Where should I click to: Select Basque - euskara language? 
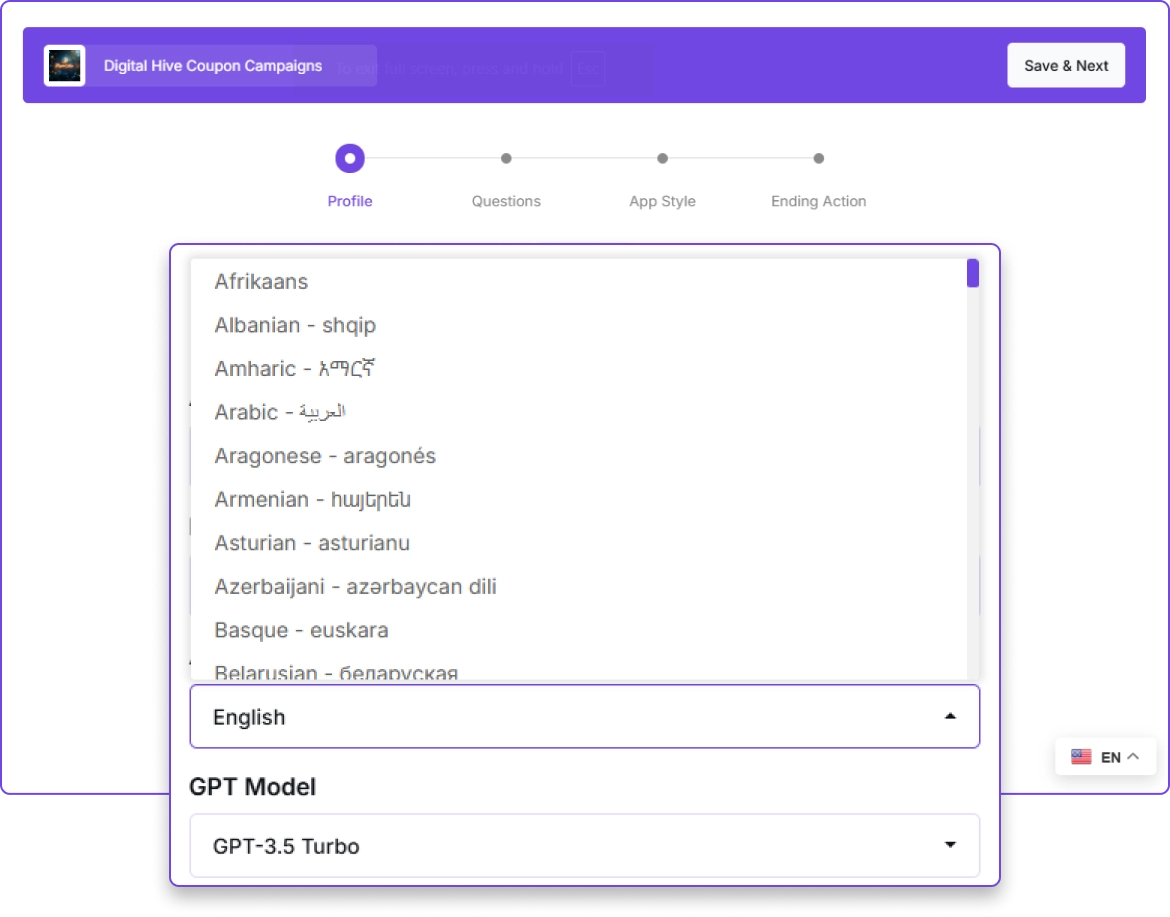coord(301,630)
